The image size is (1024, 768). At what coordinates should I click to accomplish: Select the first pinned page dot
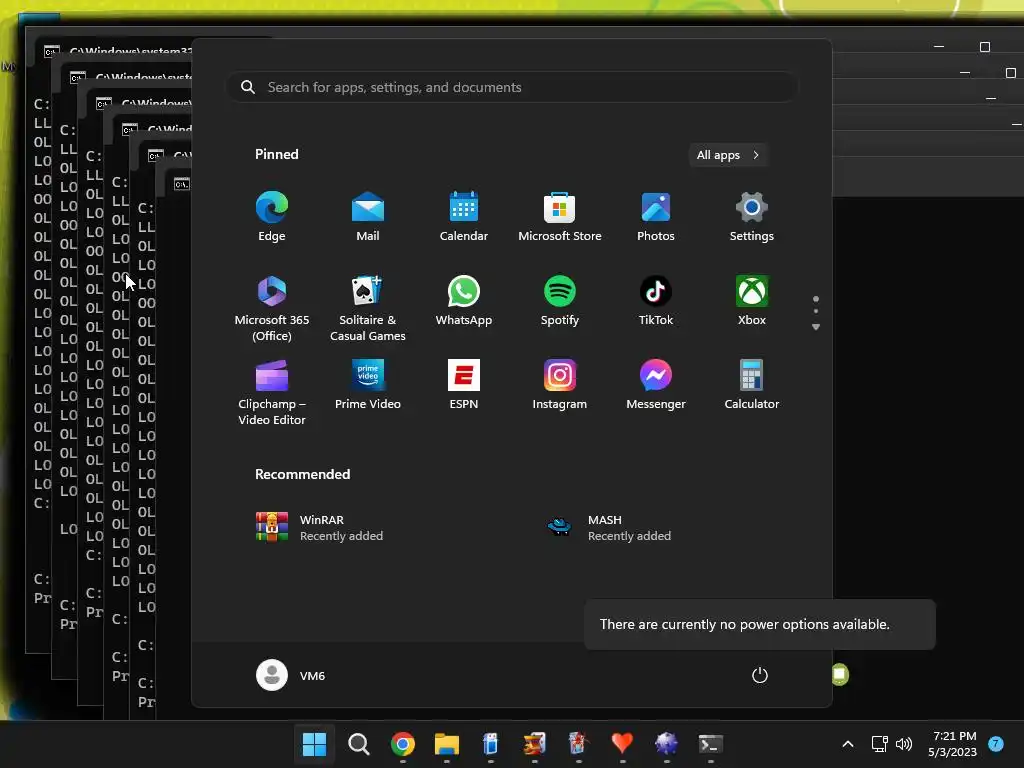[x=816, y=299]
